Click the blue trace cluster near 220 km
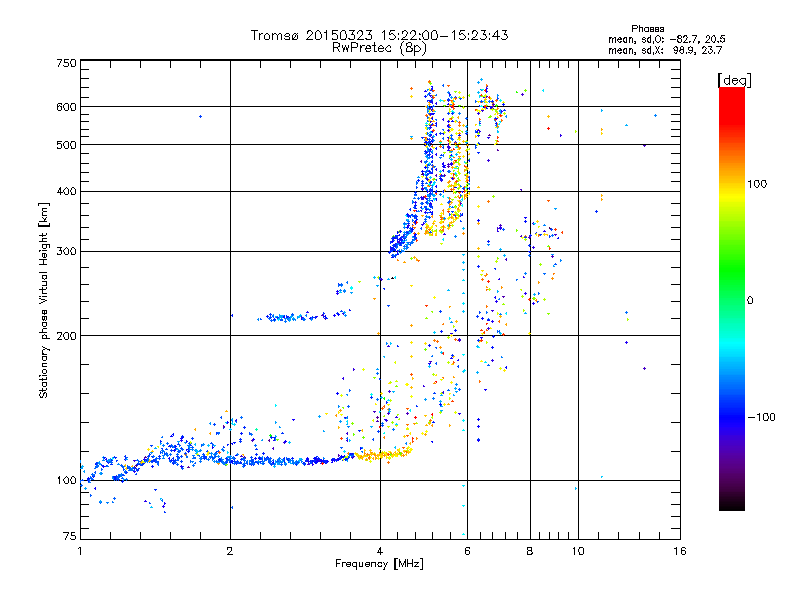 coord(304,317)
